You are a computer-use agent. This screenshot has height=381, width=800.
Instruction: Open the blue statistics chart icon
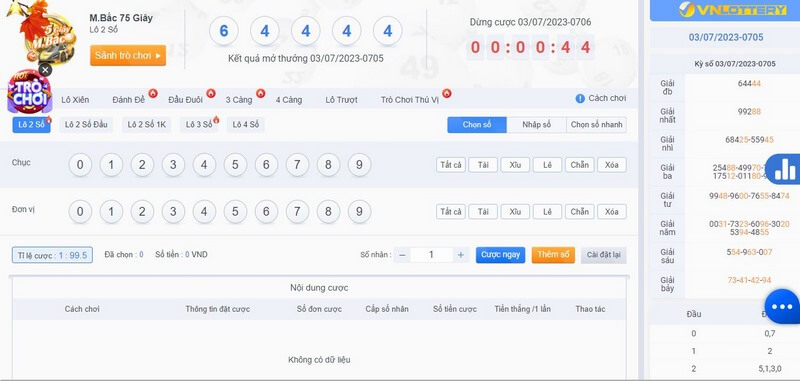pos(784,169)
